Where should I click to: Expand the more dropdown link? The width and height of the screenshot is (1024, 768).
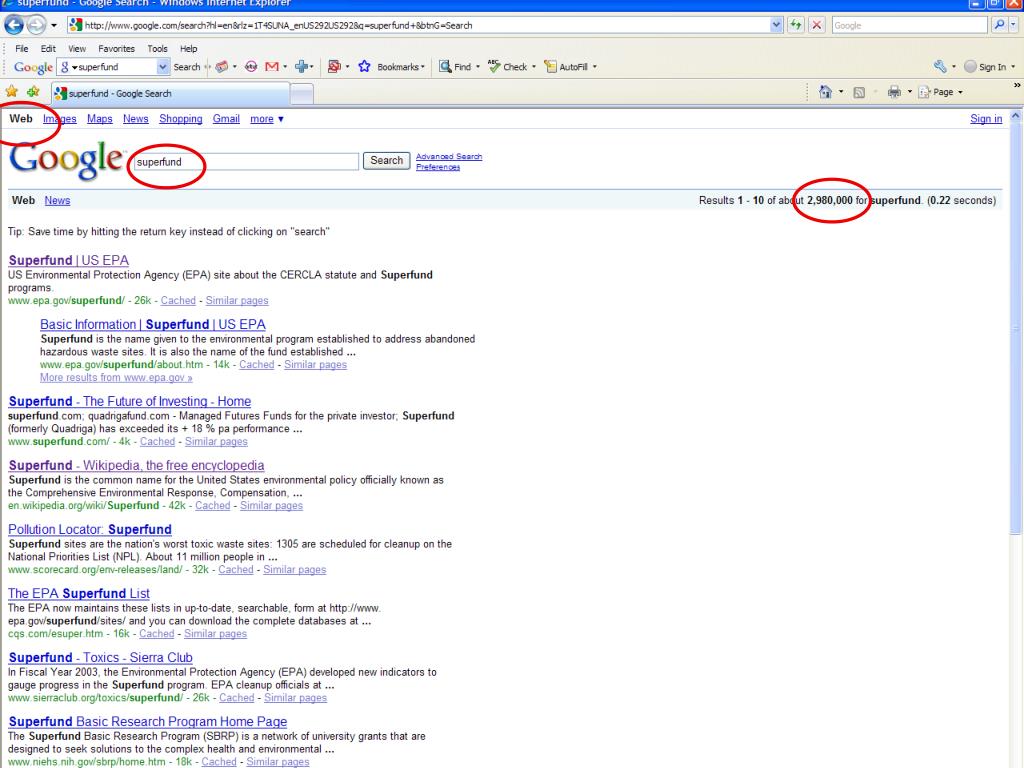(x=266, y=119)
